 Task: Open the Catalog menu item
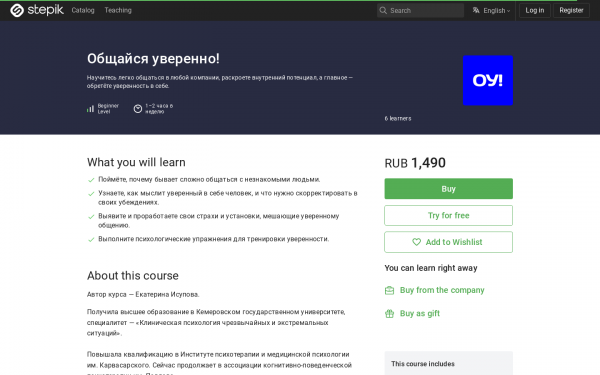point(83,10)
